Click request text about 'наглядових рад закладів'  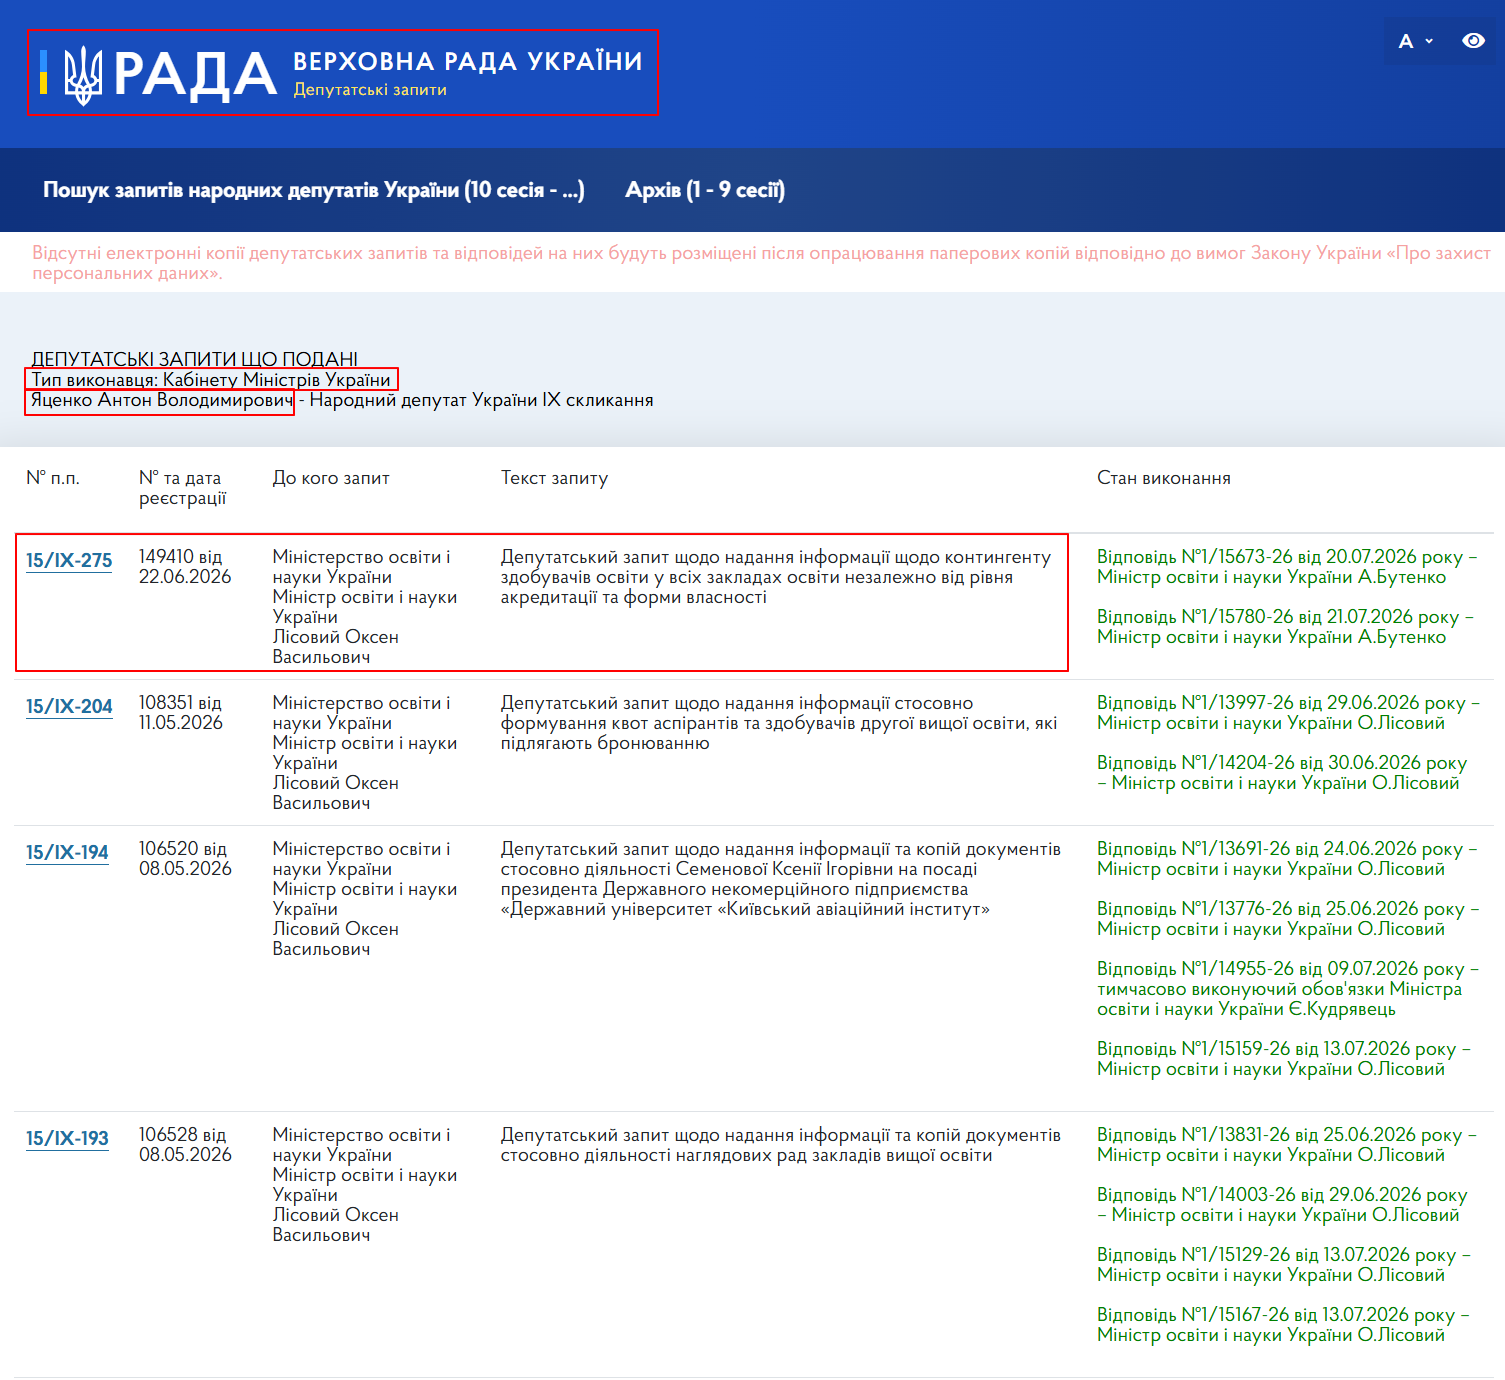781,1145
